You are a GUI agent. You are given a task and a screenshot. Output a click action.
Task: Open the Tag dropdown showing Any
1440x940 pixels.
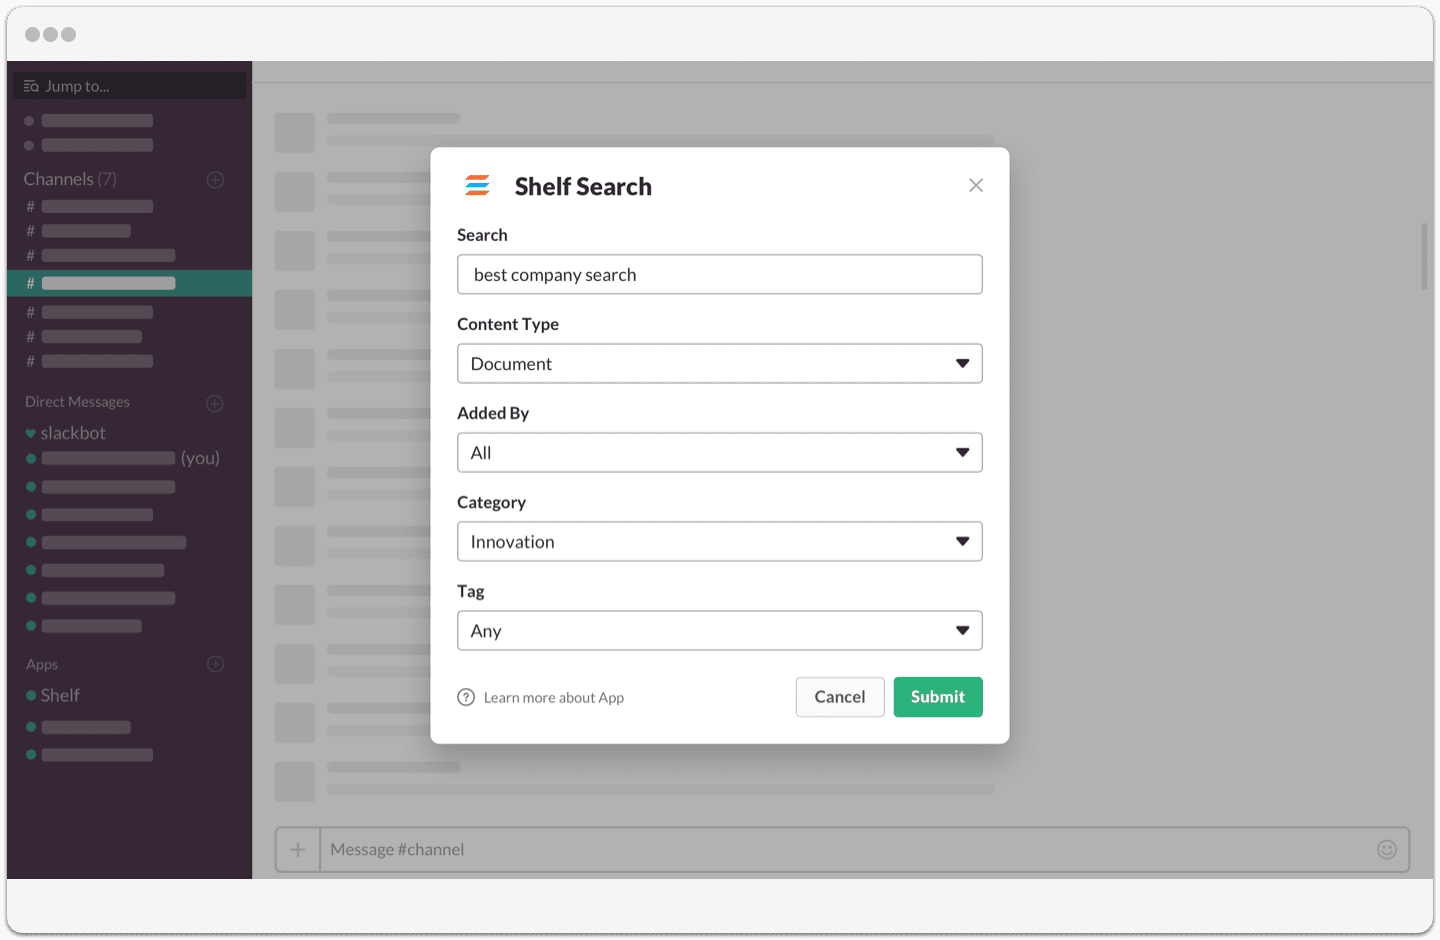[x=719, y=630]
